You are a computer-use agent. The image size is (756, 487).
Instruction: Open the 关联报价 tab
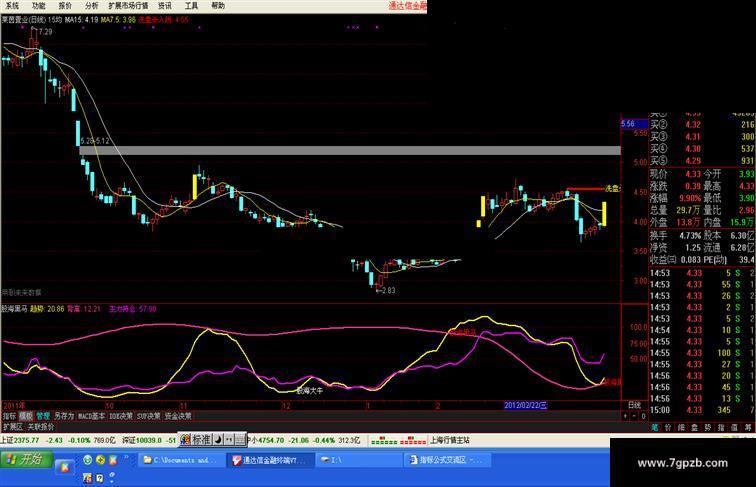[x=41, y=427]
